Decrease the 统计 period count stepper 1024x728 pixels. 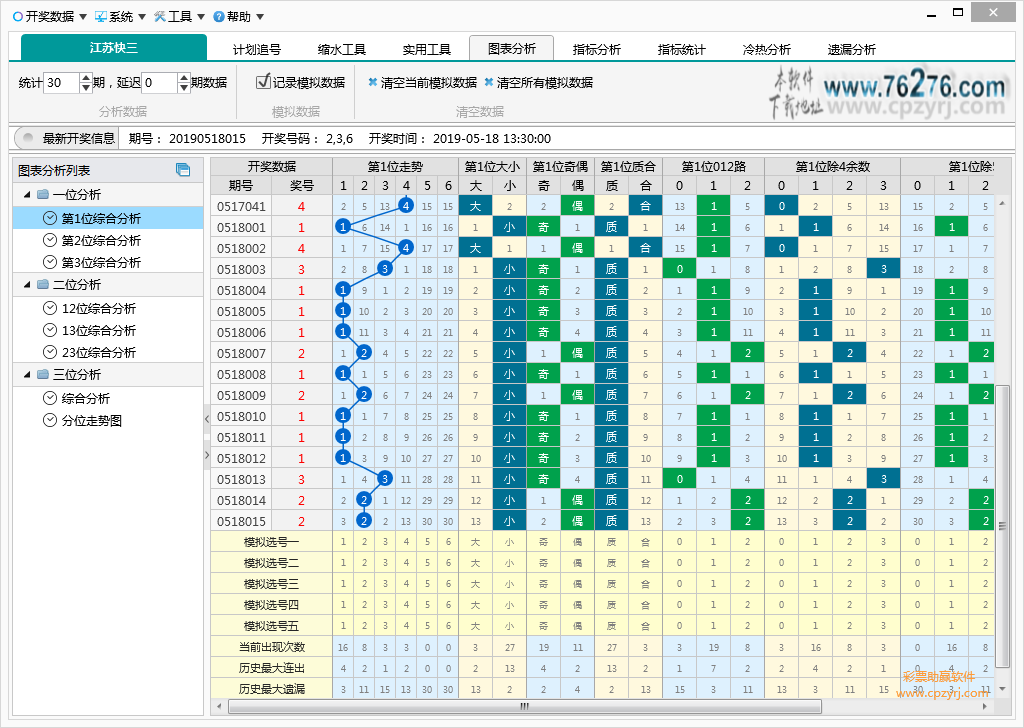click(86, 87)
